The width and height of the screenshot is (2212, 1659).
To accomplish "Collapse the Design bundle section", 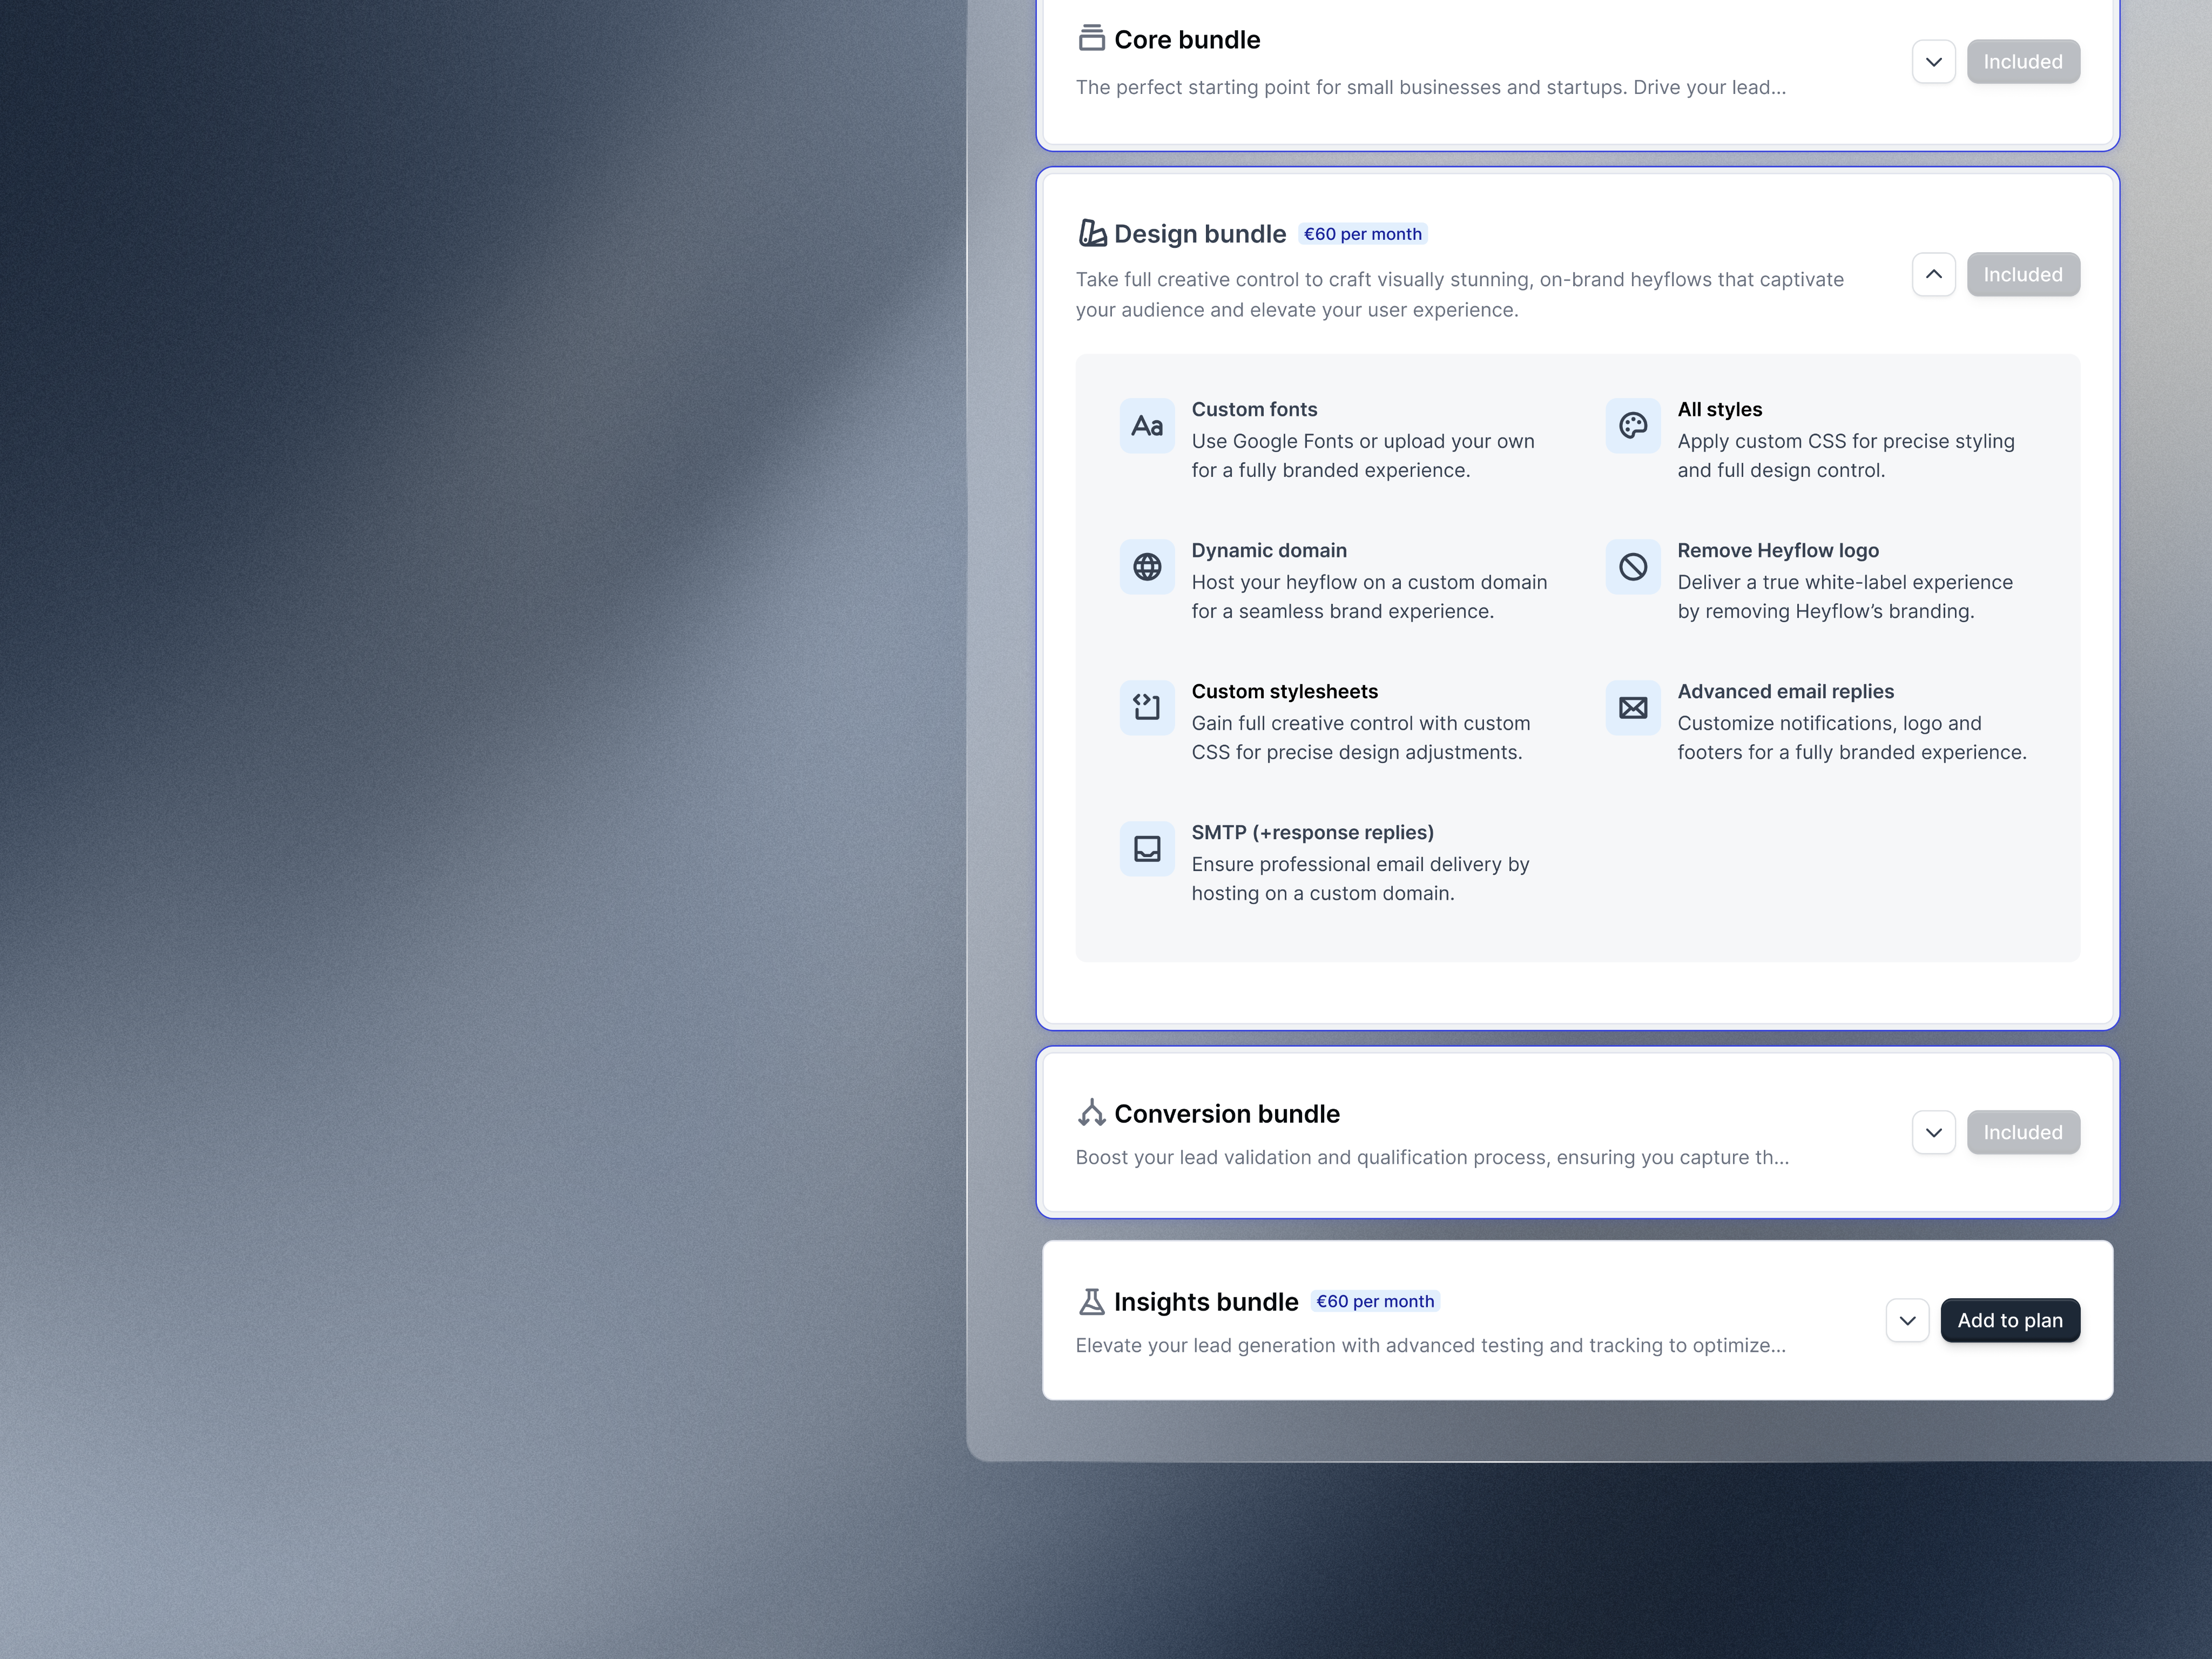I will pos(1933,274).
